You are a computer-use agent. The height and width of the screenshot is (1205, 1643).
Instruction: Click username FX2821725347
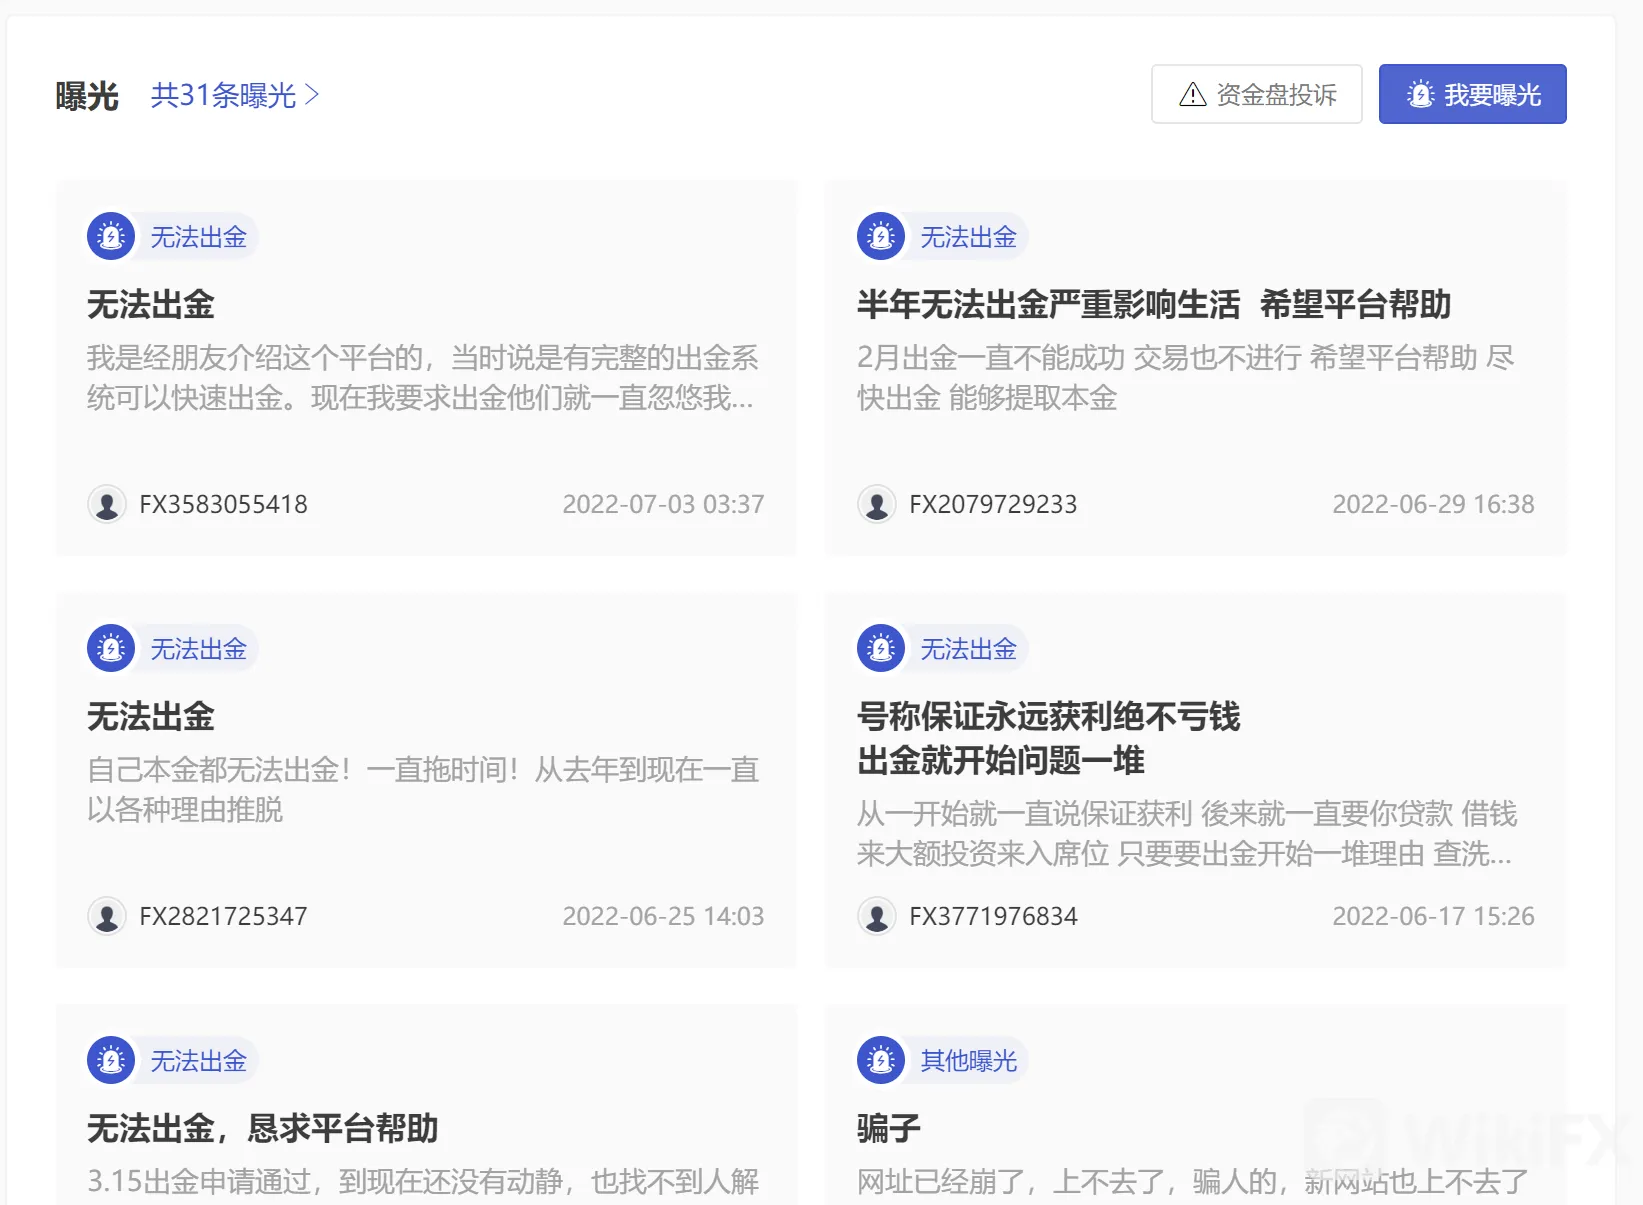pos(223,916)
